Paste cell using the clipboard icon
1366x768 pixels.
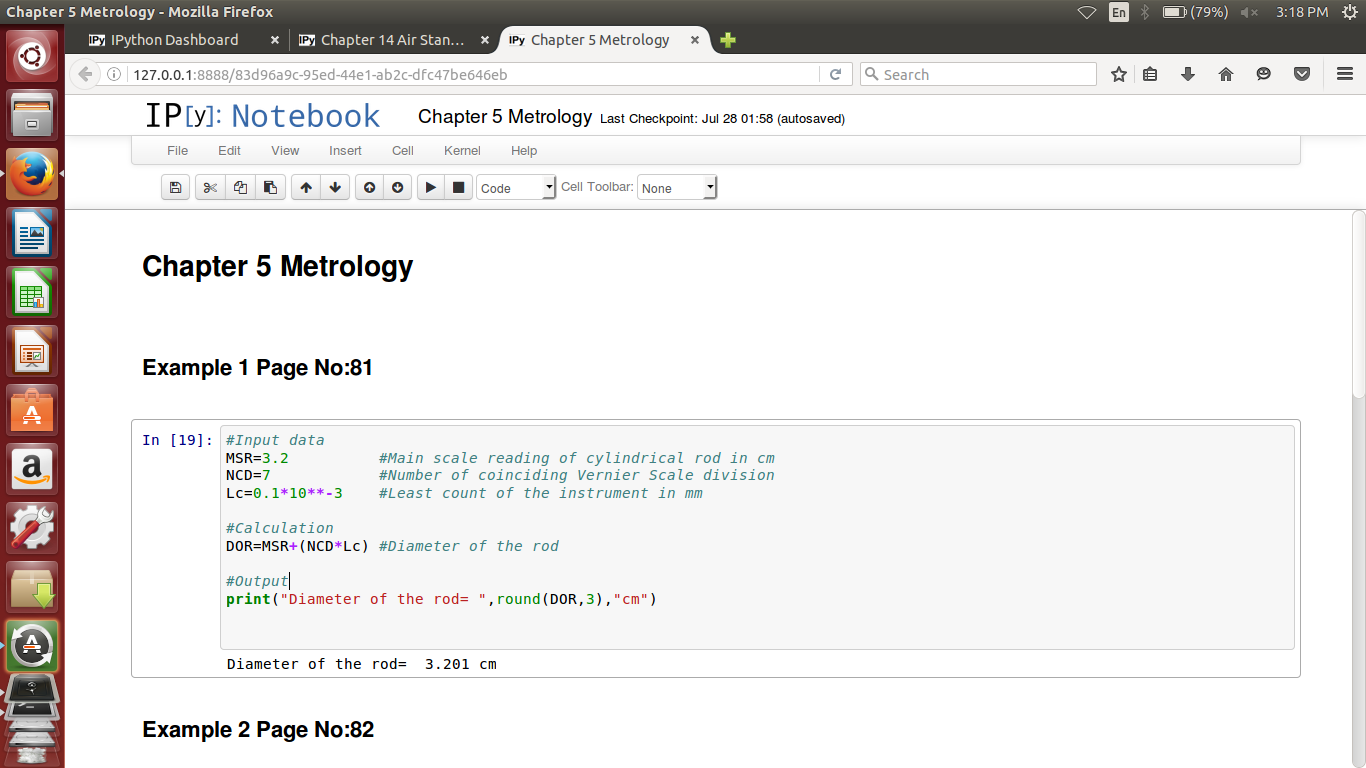270,187
